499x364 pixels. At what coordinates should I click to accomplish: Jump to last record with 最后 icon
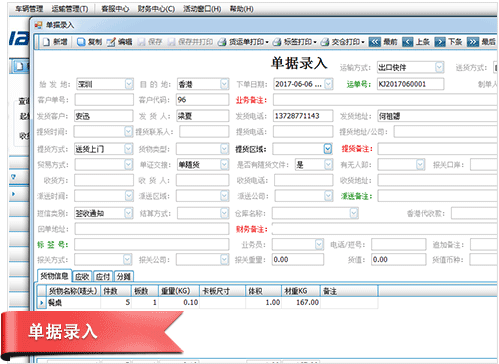[473, 42]
